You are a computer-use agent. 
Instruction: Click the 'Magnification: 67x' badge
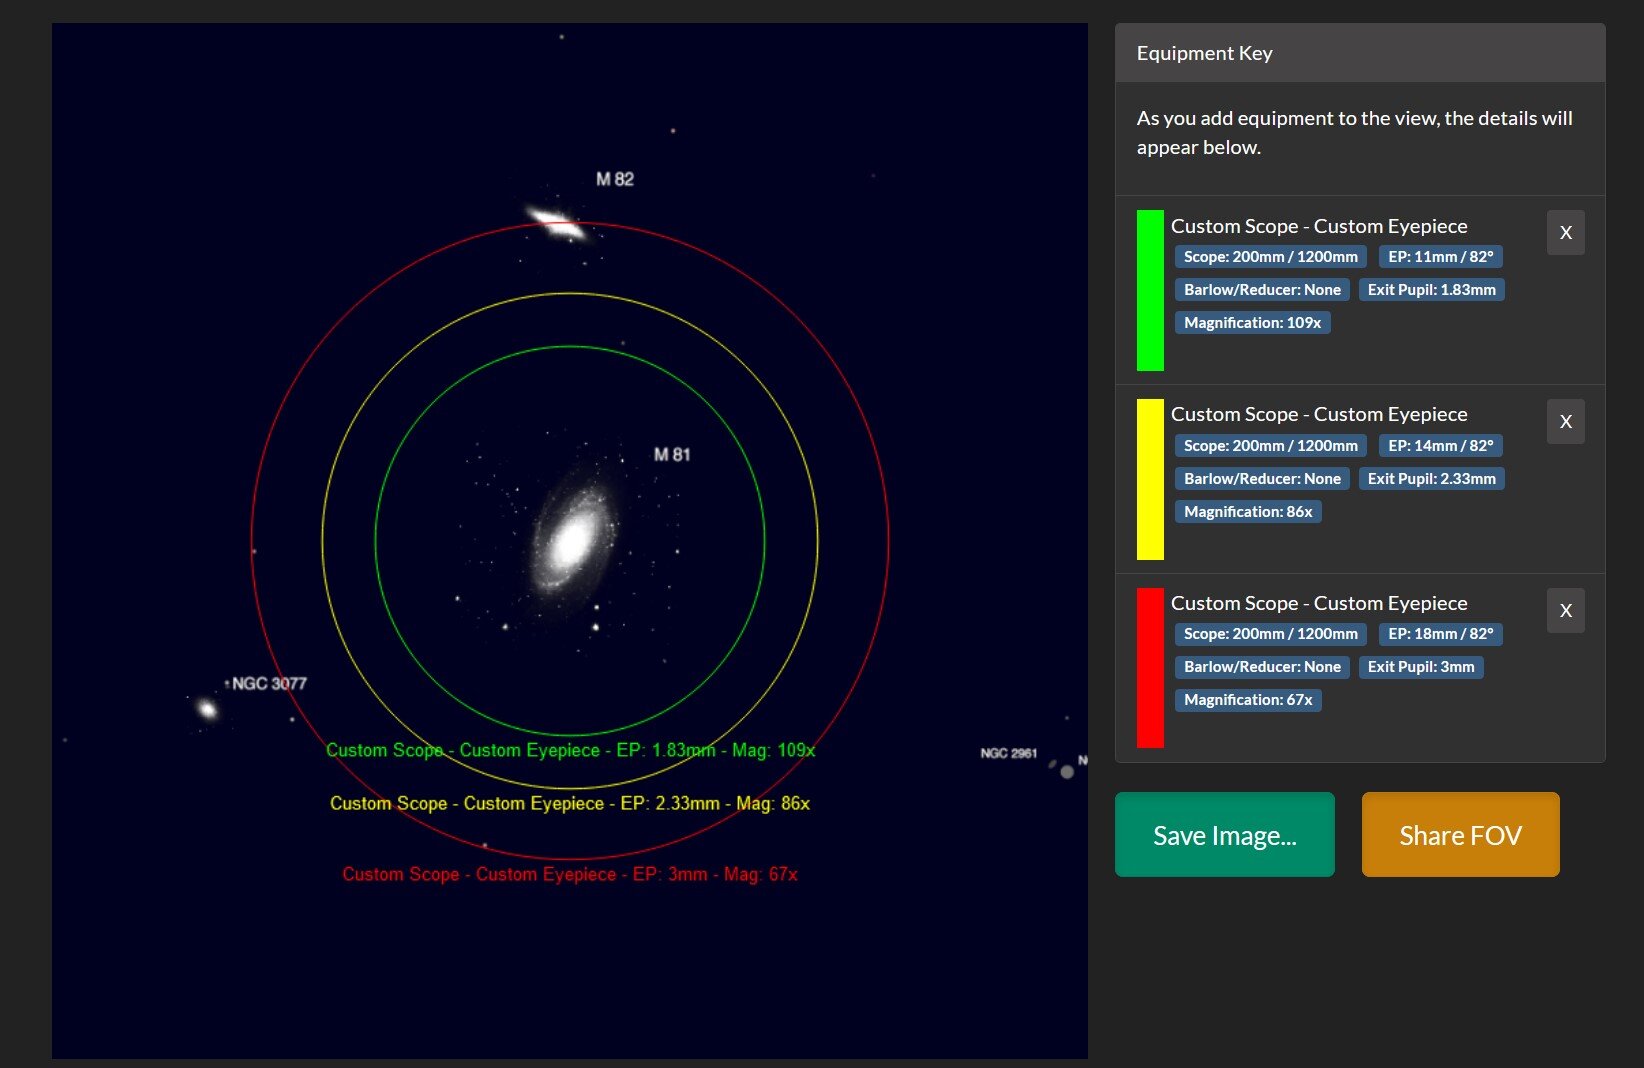pyautogui.click(x=1248, y=700)
